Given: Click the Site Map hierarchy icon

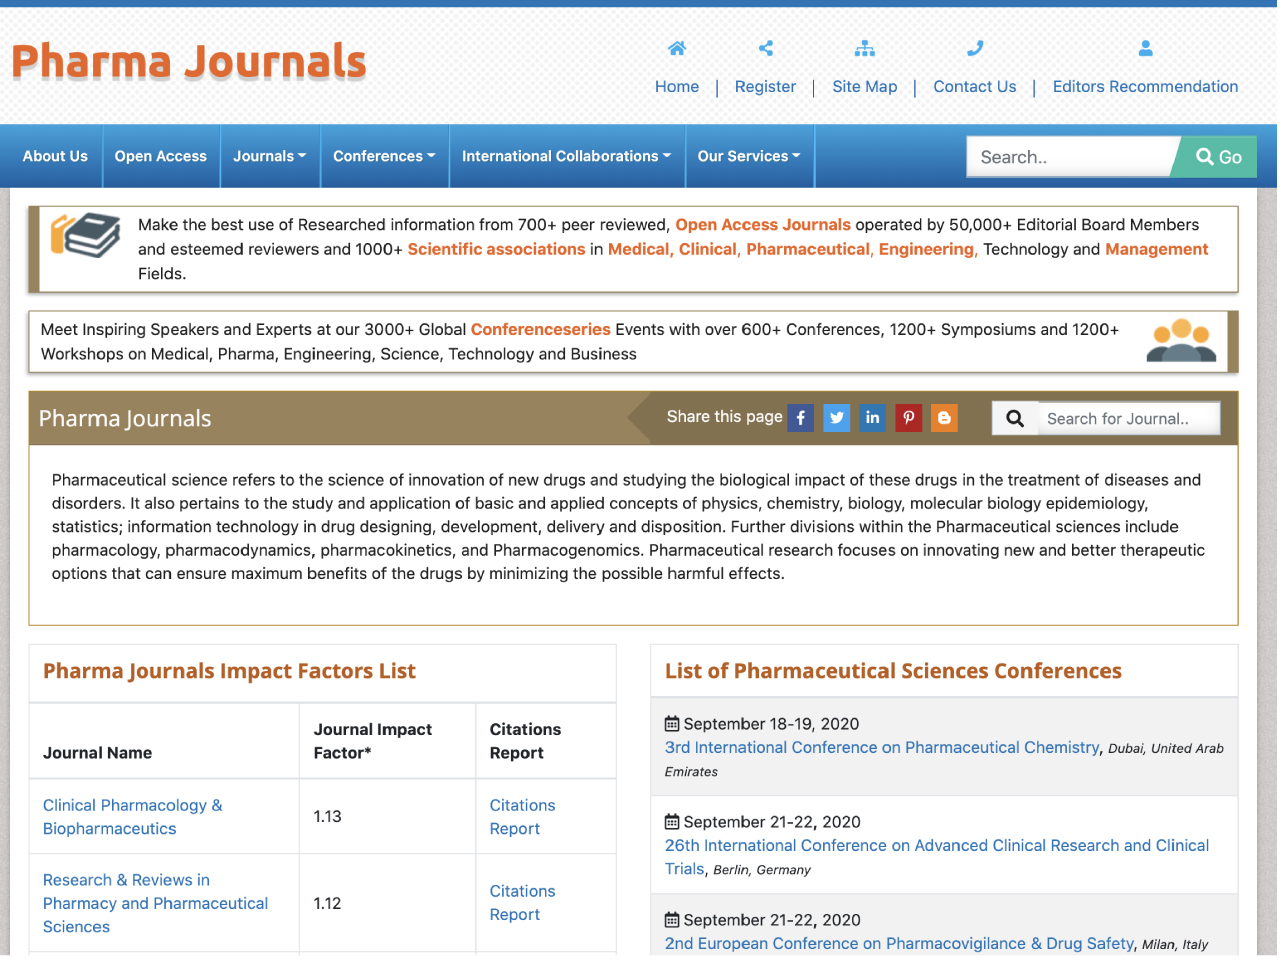Looking at the screenshot, I should pos(865,48).
